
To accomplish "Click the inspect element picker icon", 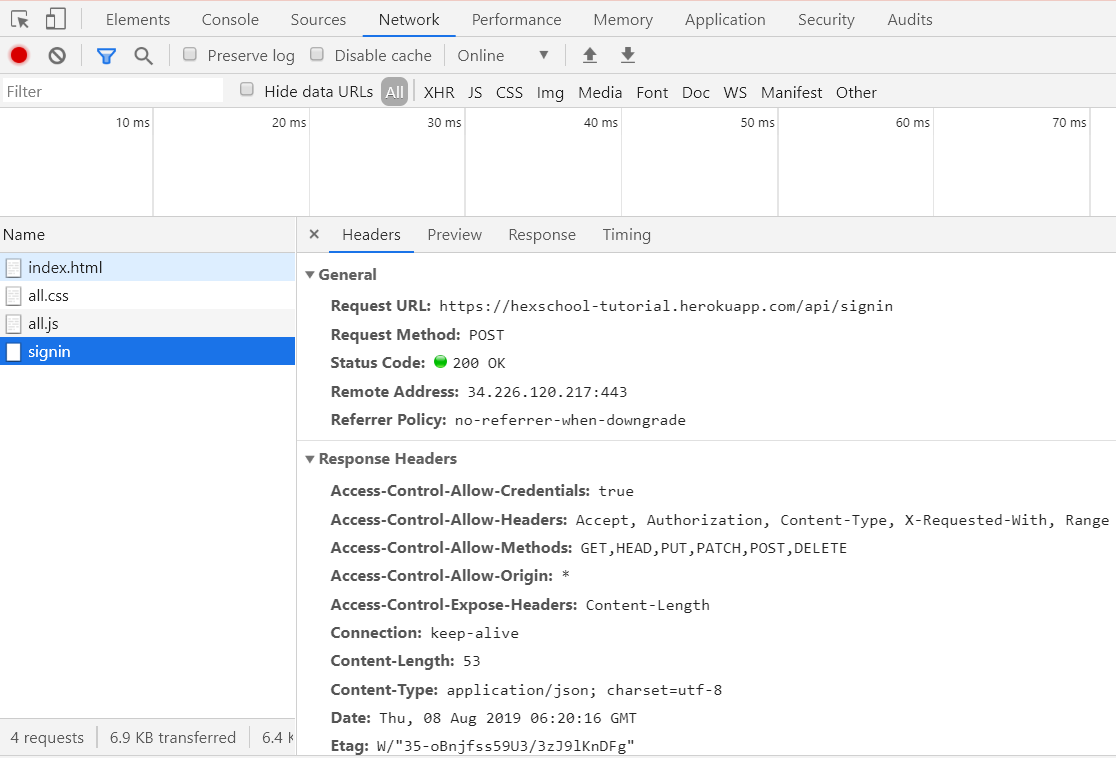I will (x=20, y=19).
